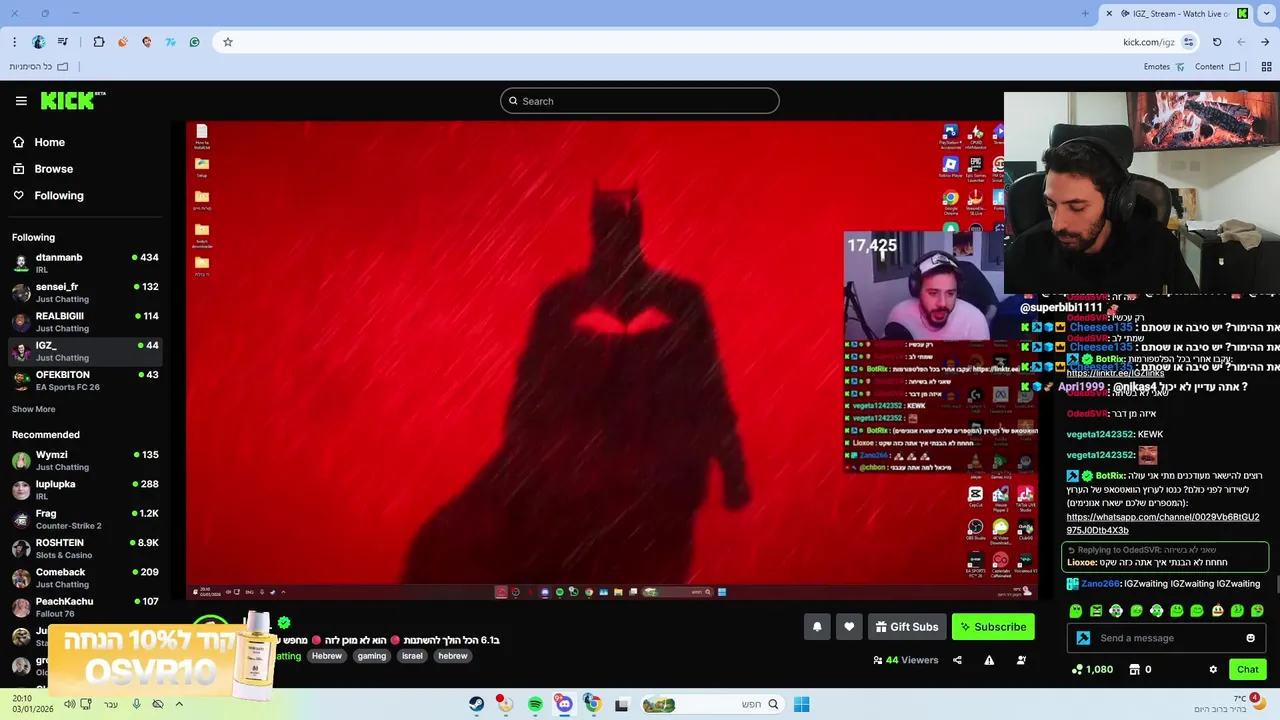1280x720 pixels.
Task: Bookmark page with star icon
Action: point(228,42)
